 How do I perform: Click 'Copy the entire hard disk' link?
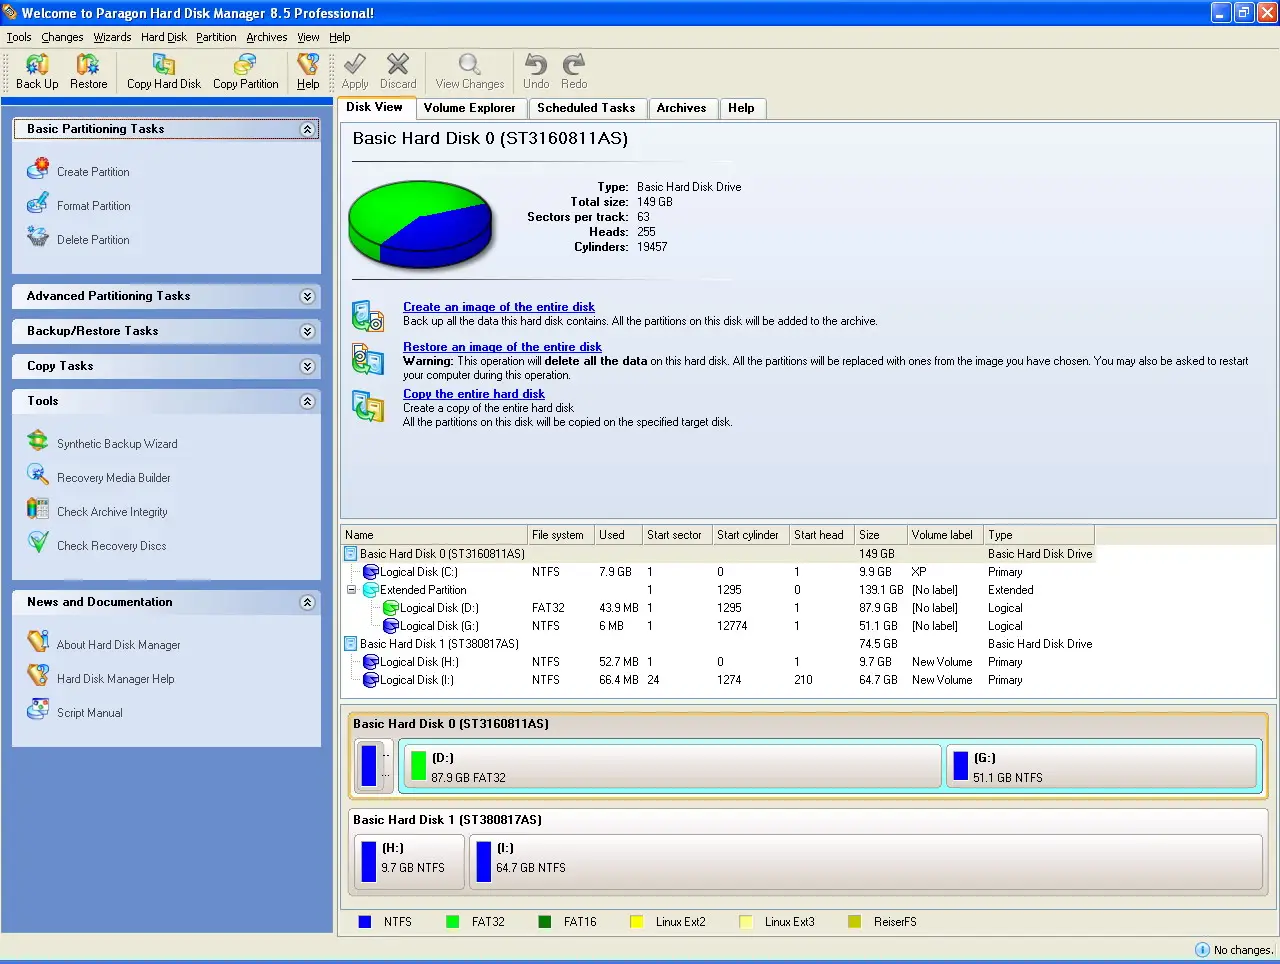click(x=474, y=394)
